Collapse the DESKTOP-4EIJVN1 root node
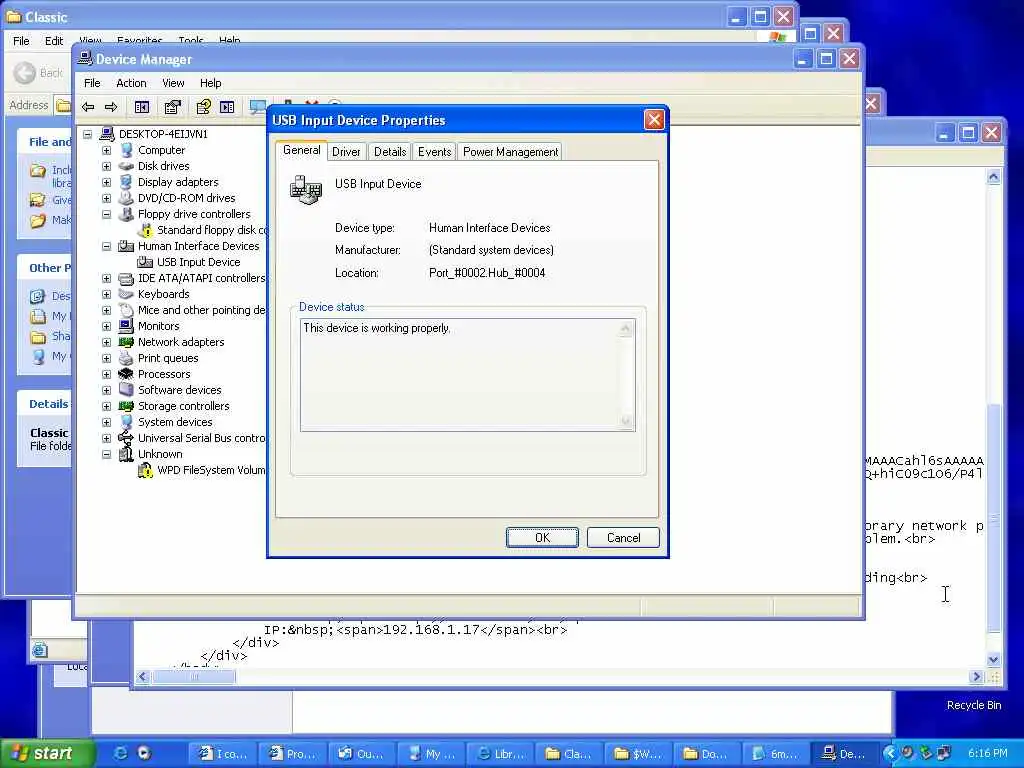Viewport: 1024px width, 768px height. 88,134
